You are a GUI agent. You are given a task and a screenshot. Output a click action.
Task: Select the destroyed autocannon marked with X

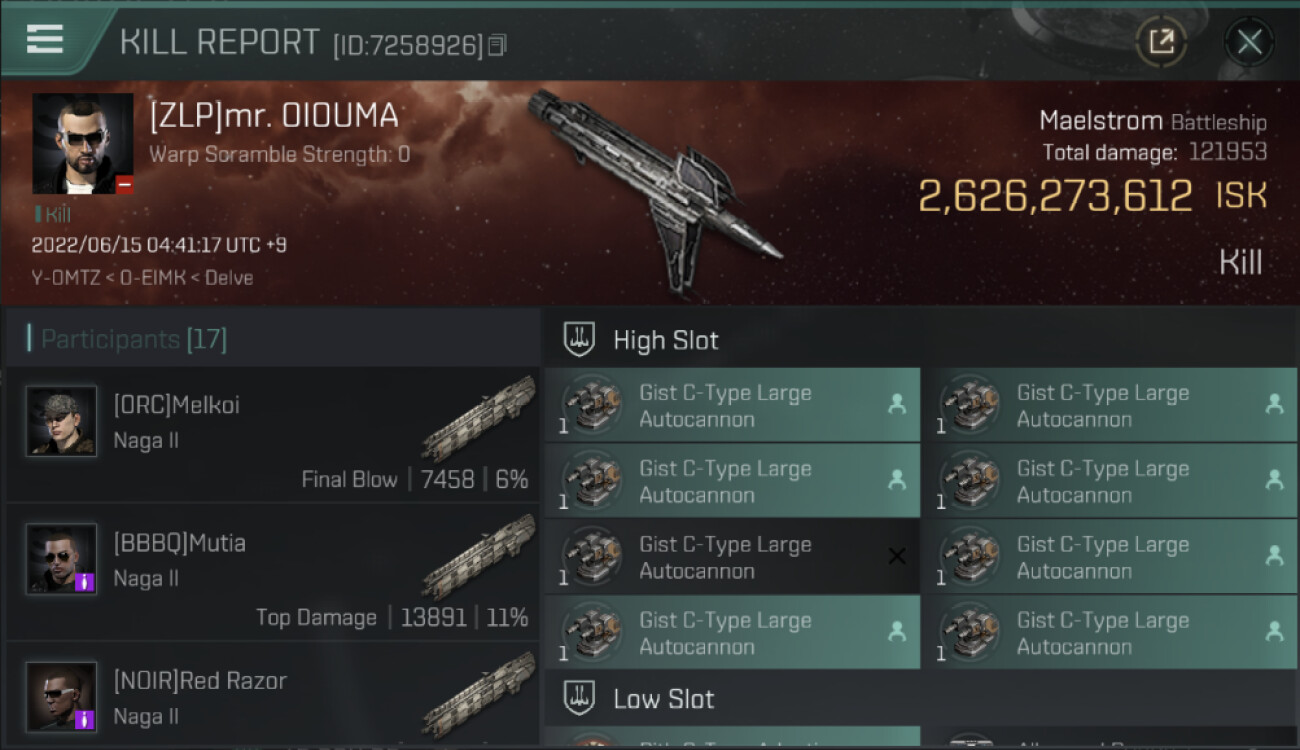[x=732, y=557]
